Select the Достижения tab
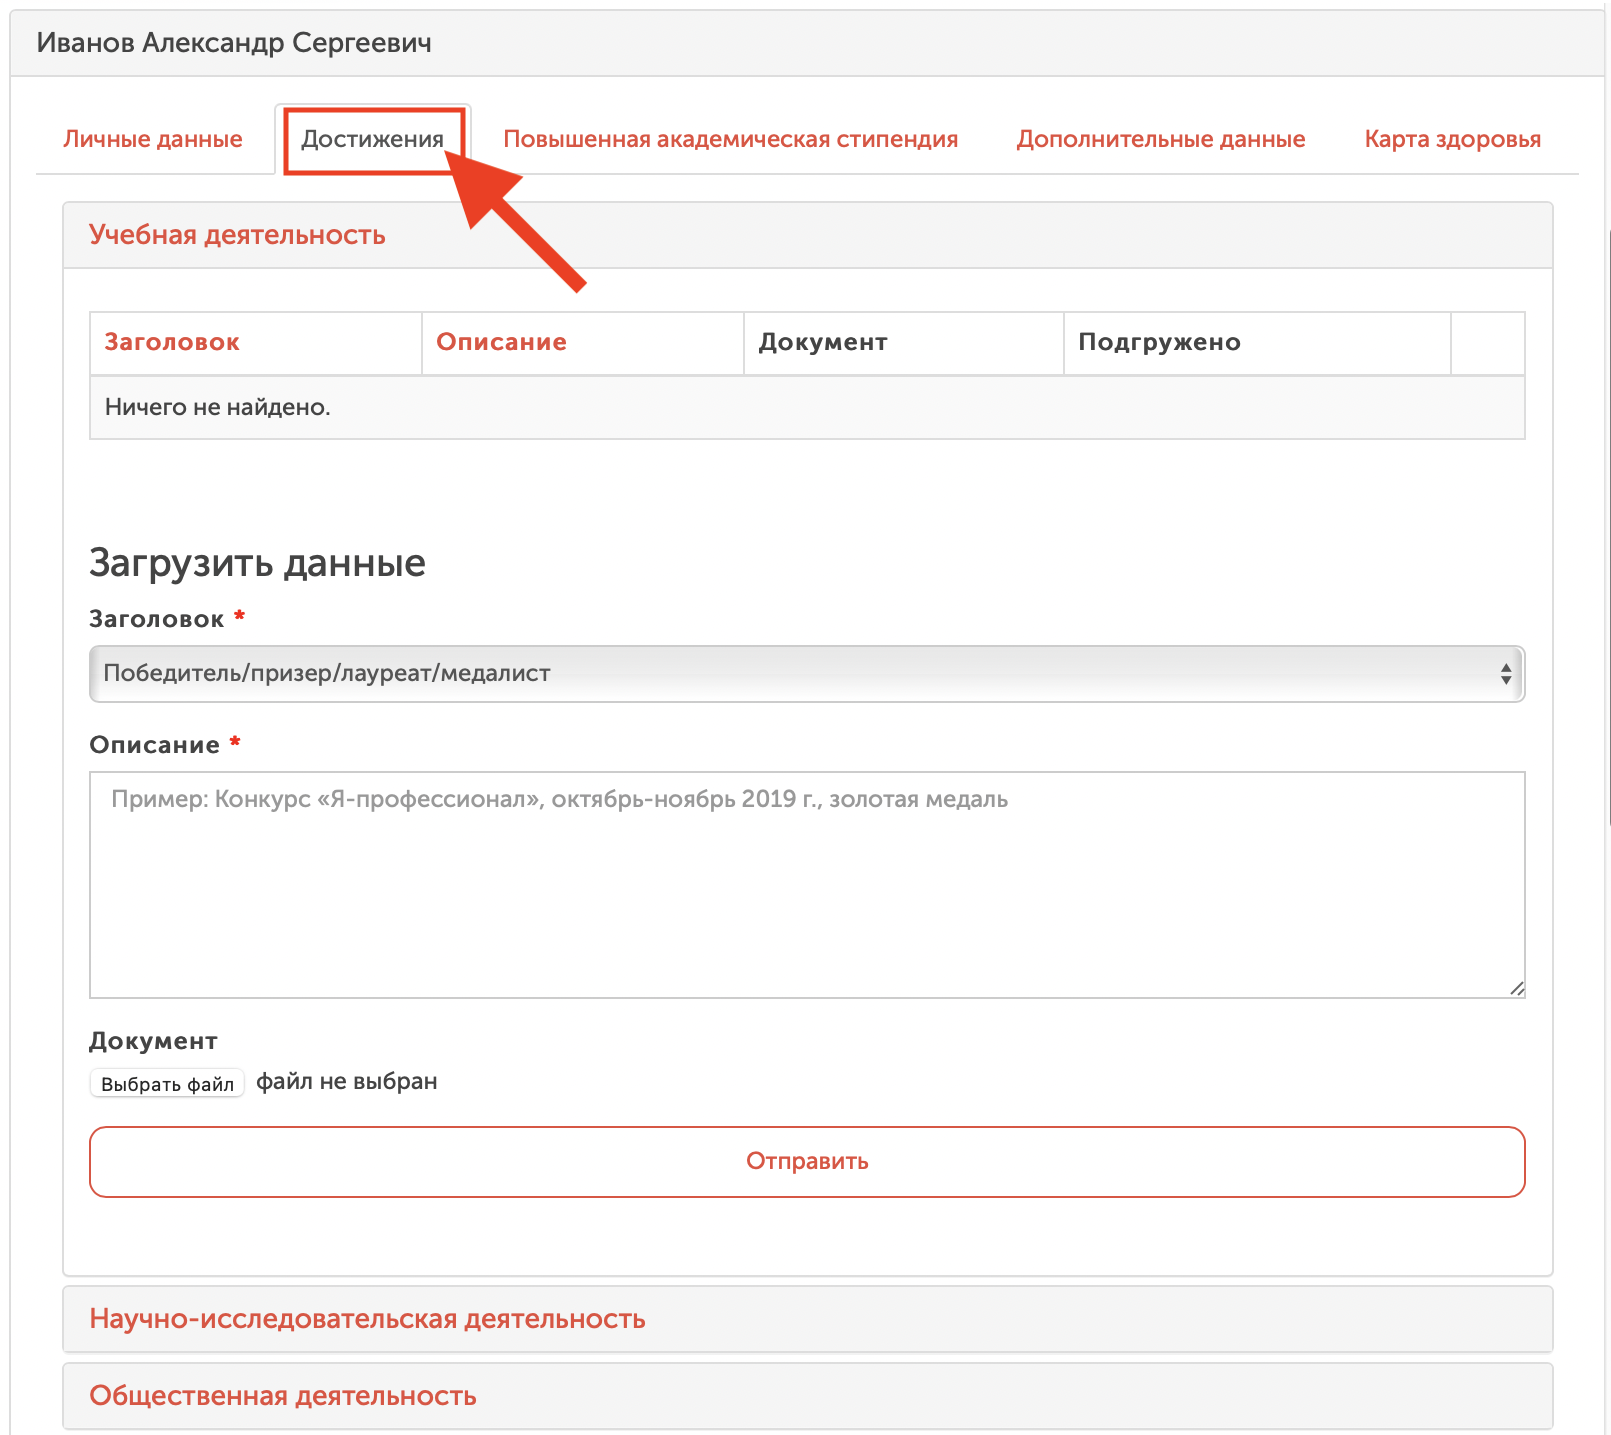 coord(372,139)
